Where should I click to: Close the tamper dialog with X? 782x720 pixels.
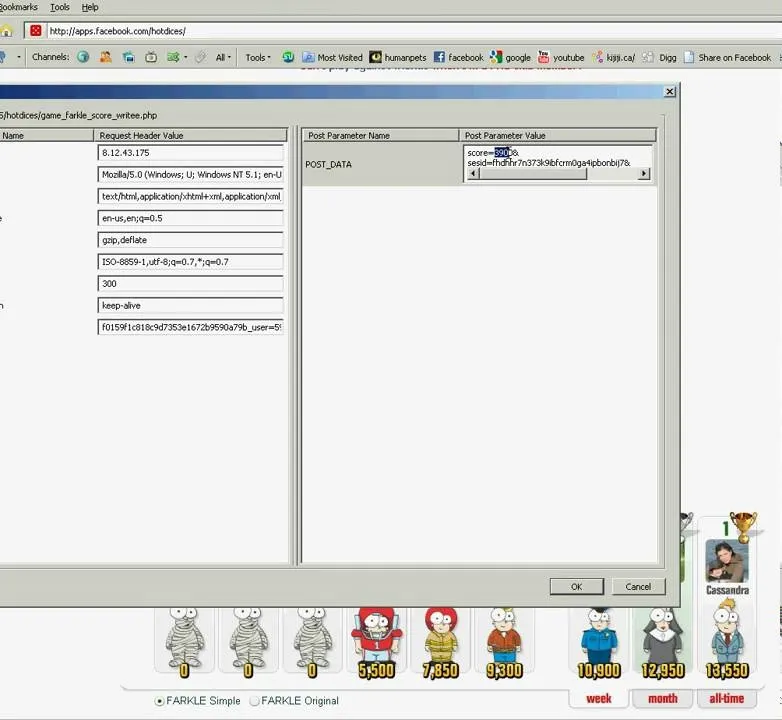[x=670, y=92]
